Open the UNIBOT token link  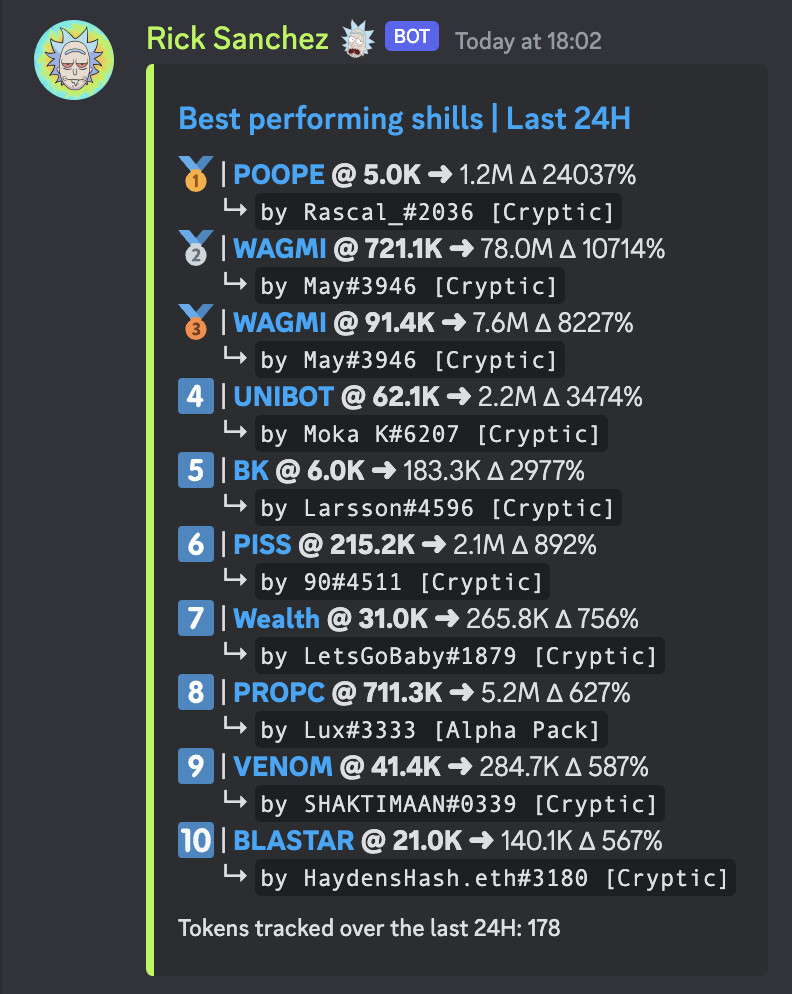point(283,397)
